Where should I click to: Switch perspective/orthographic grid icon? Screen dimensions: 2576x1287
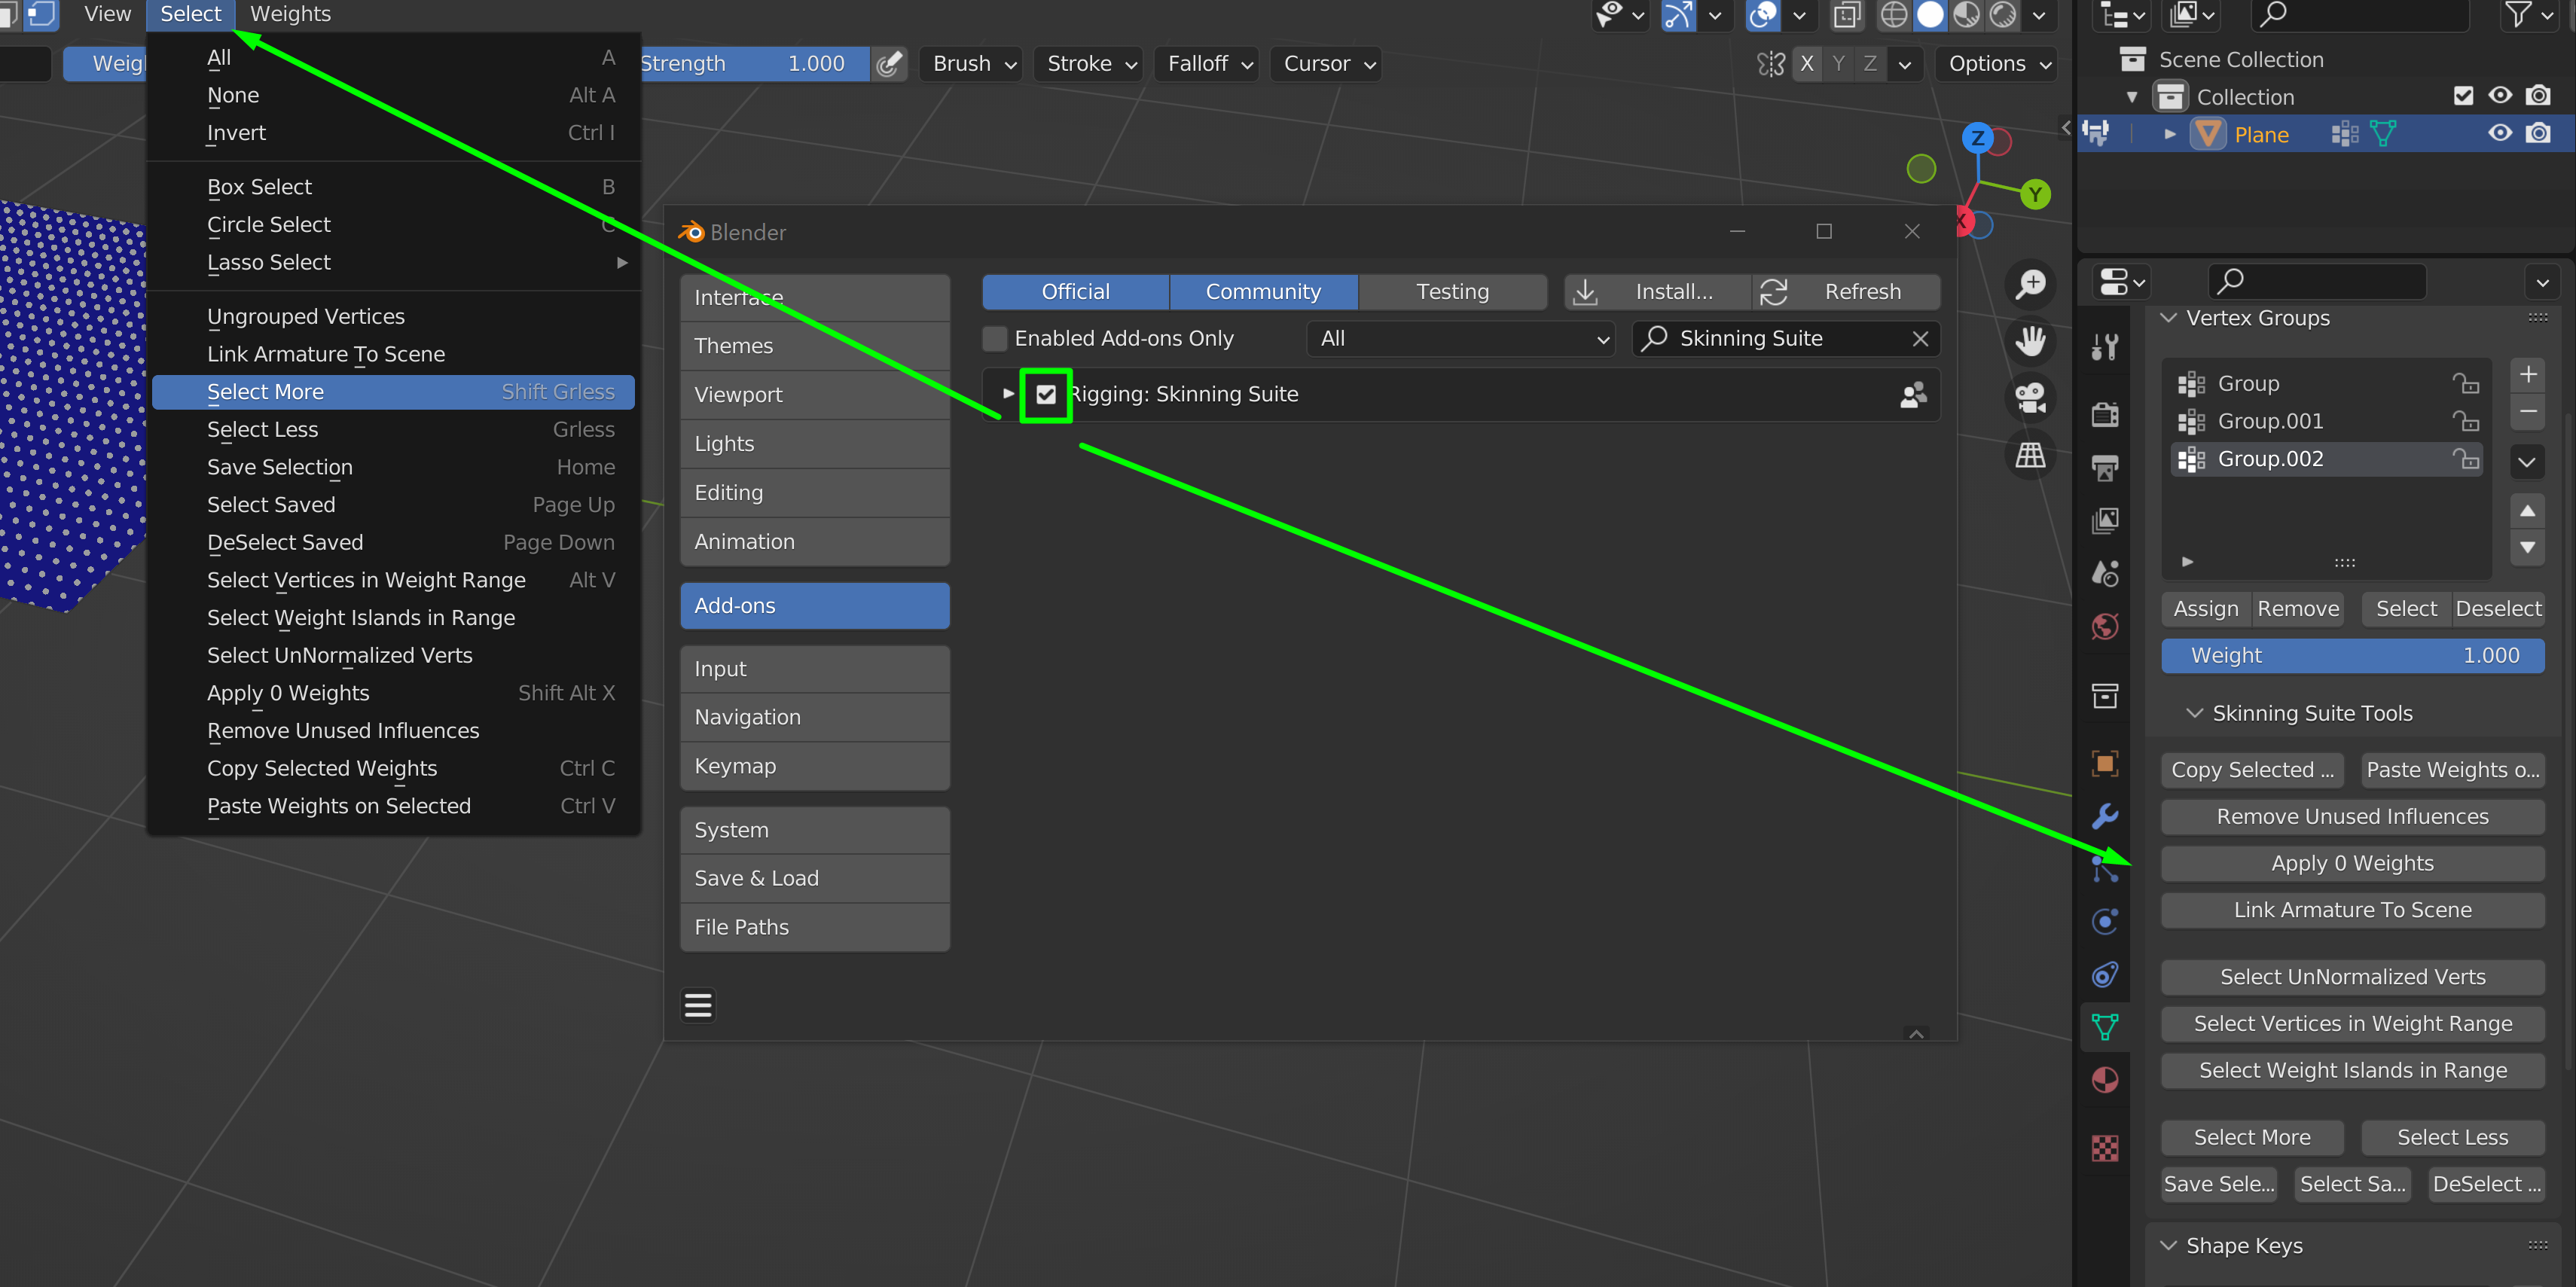(2030, 456)
